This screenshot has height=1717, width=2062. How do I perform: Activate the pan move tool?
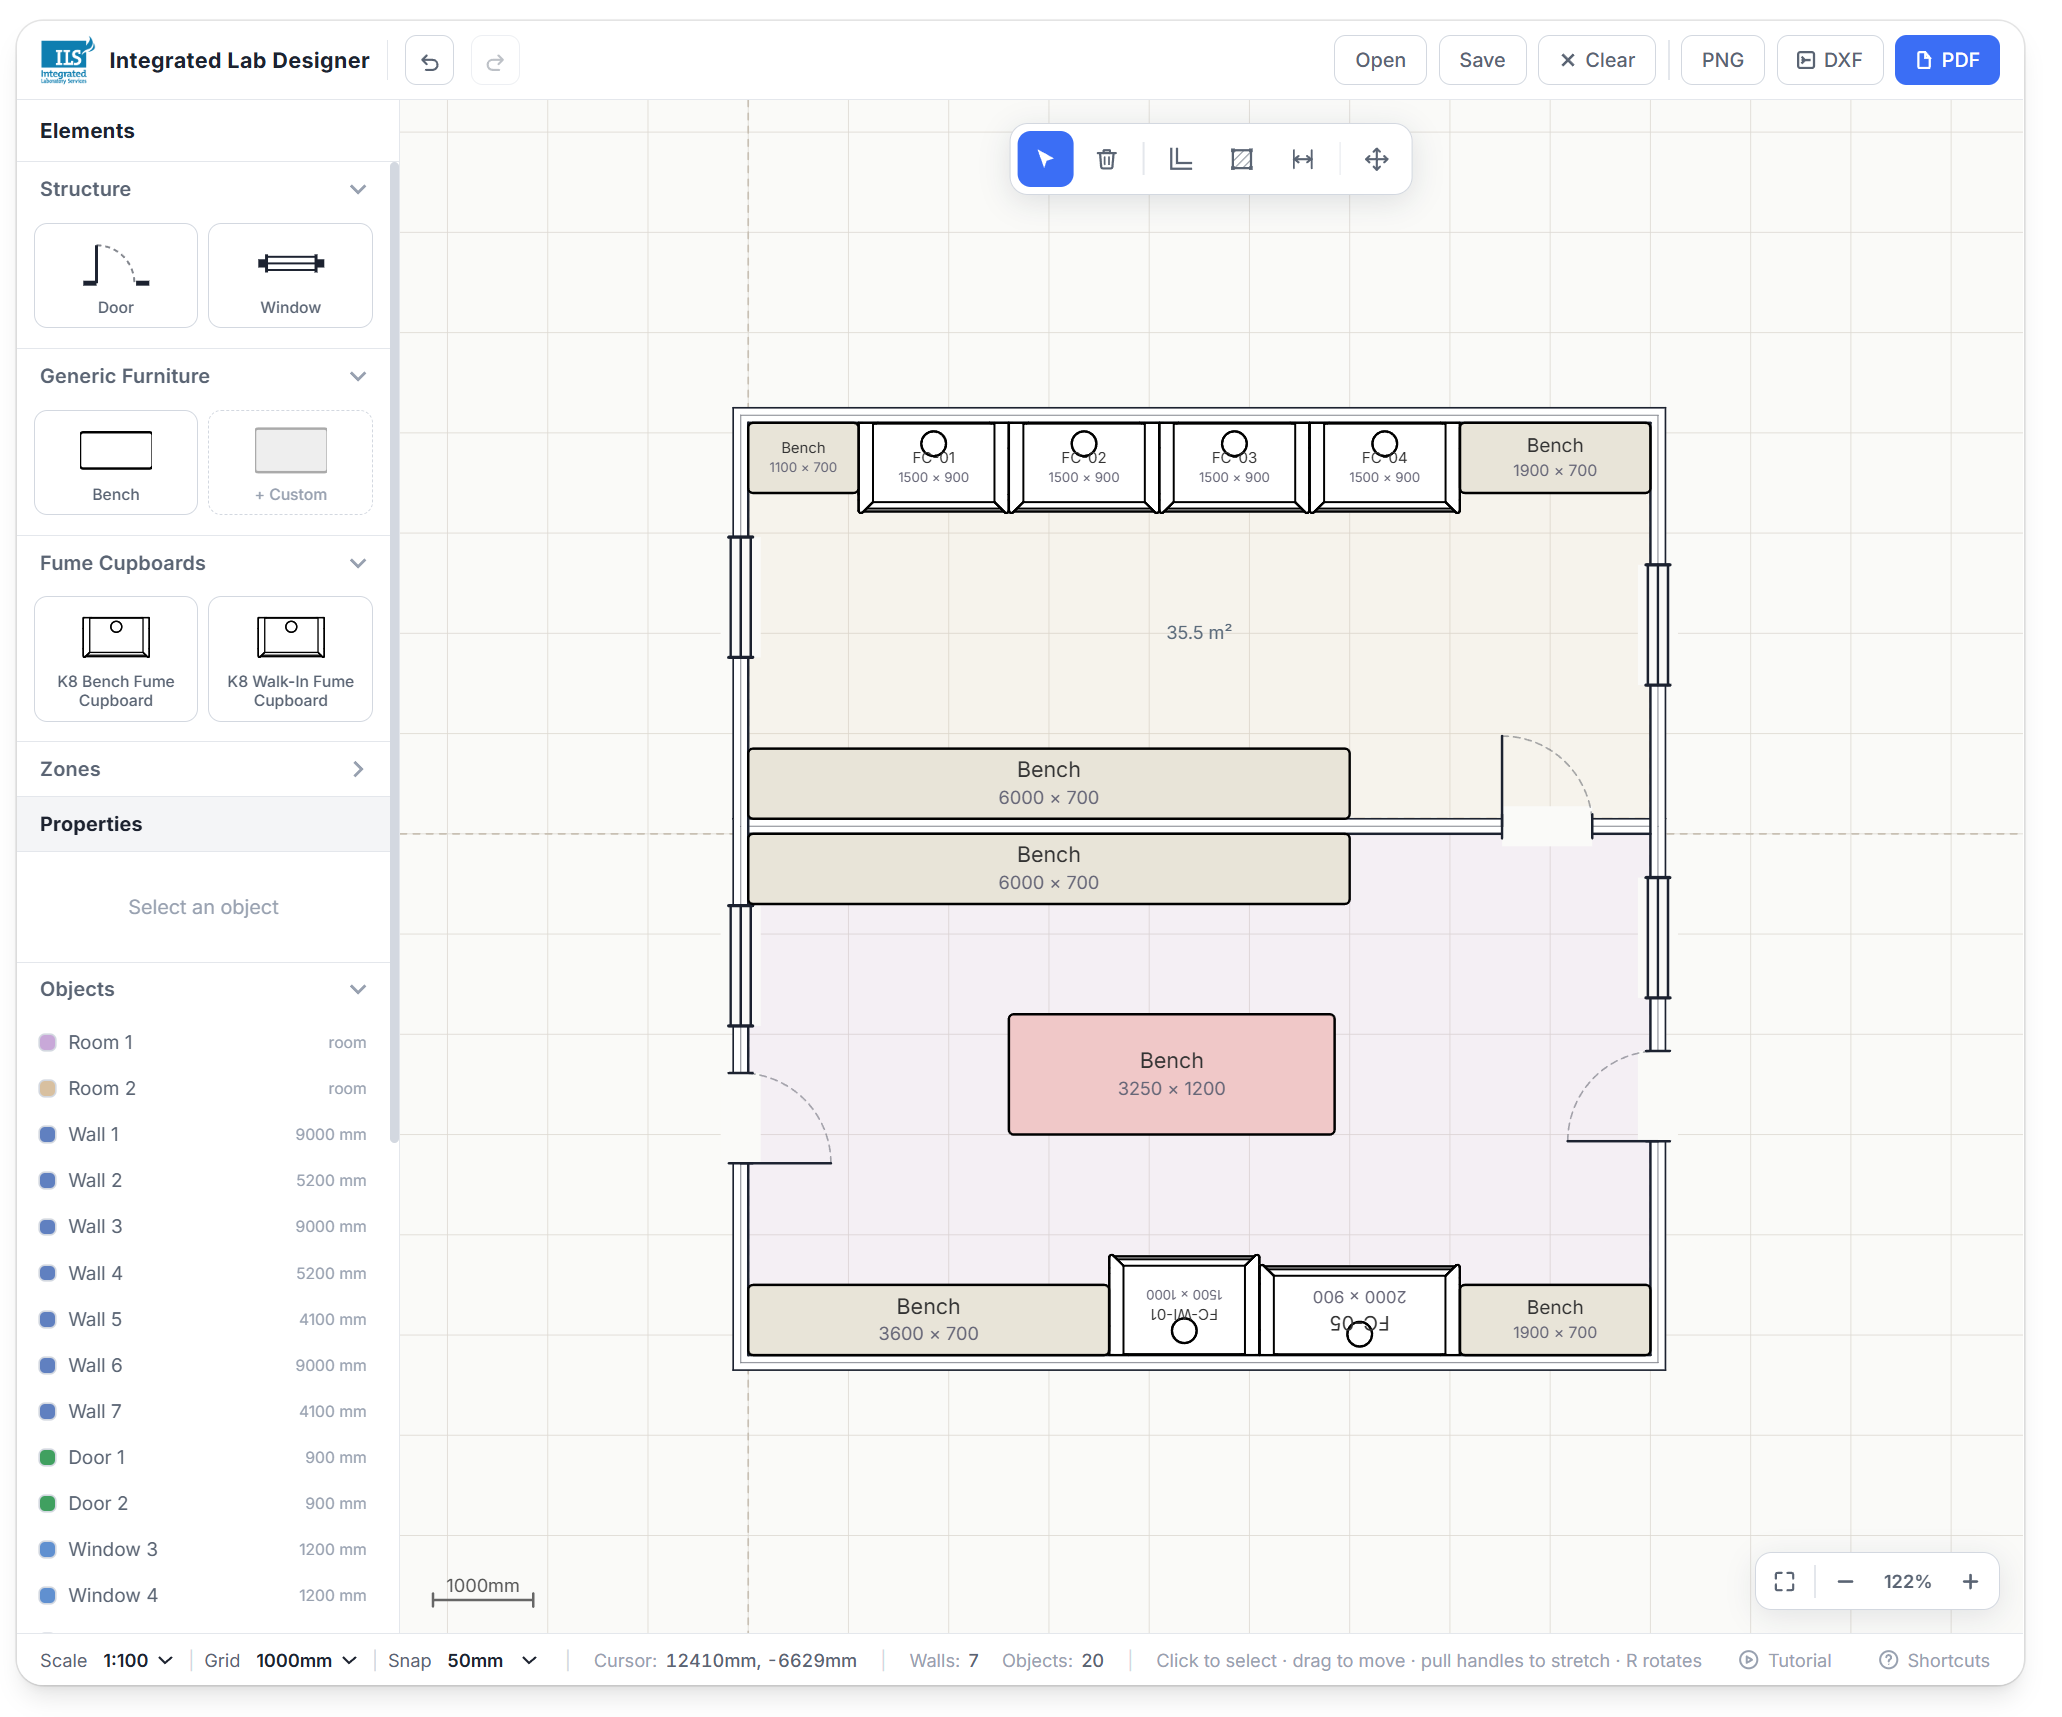pos(1376,159)
